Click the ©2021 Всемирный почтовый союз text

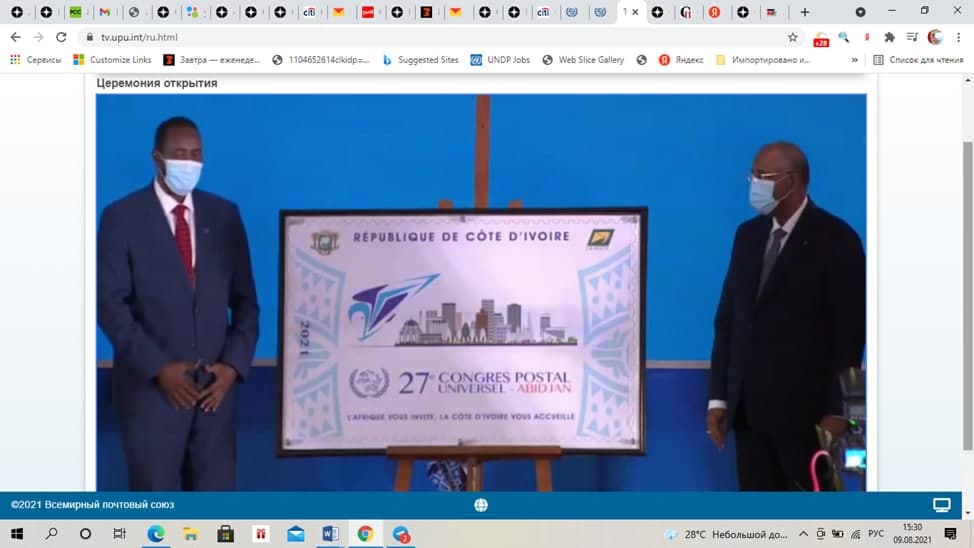pyautogui.click(x=93, y=505)
